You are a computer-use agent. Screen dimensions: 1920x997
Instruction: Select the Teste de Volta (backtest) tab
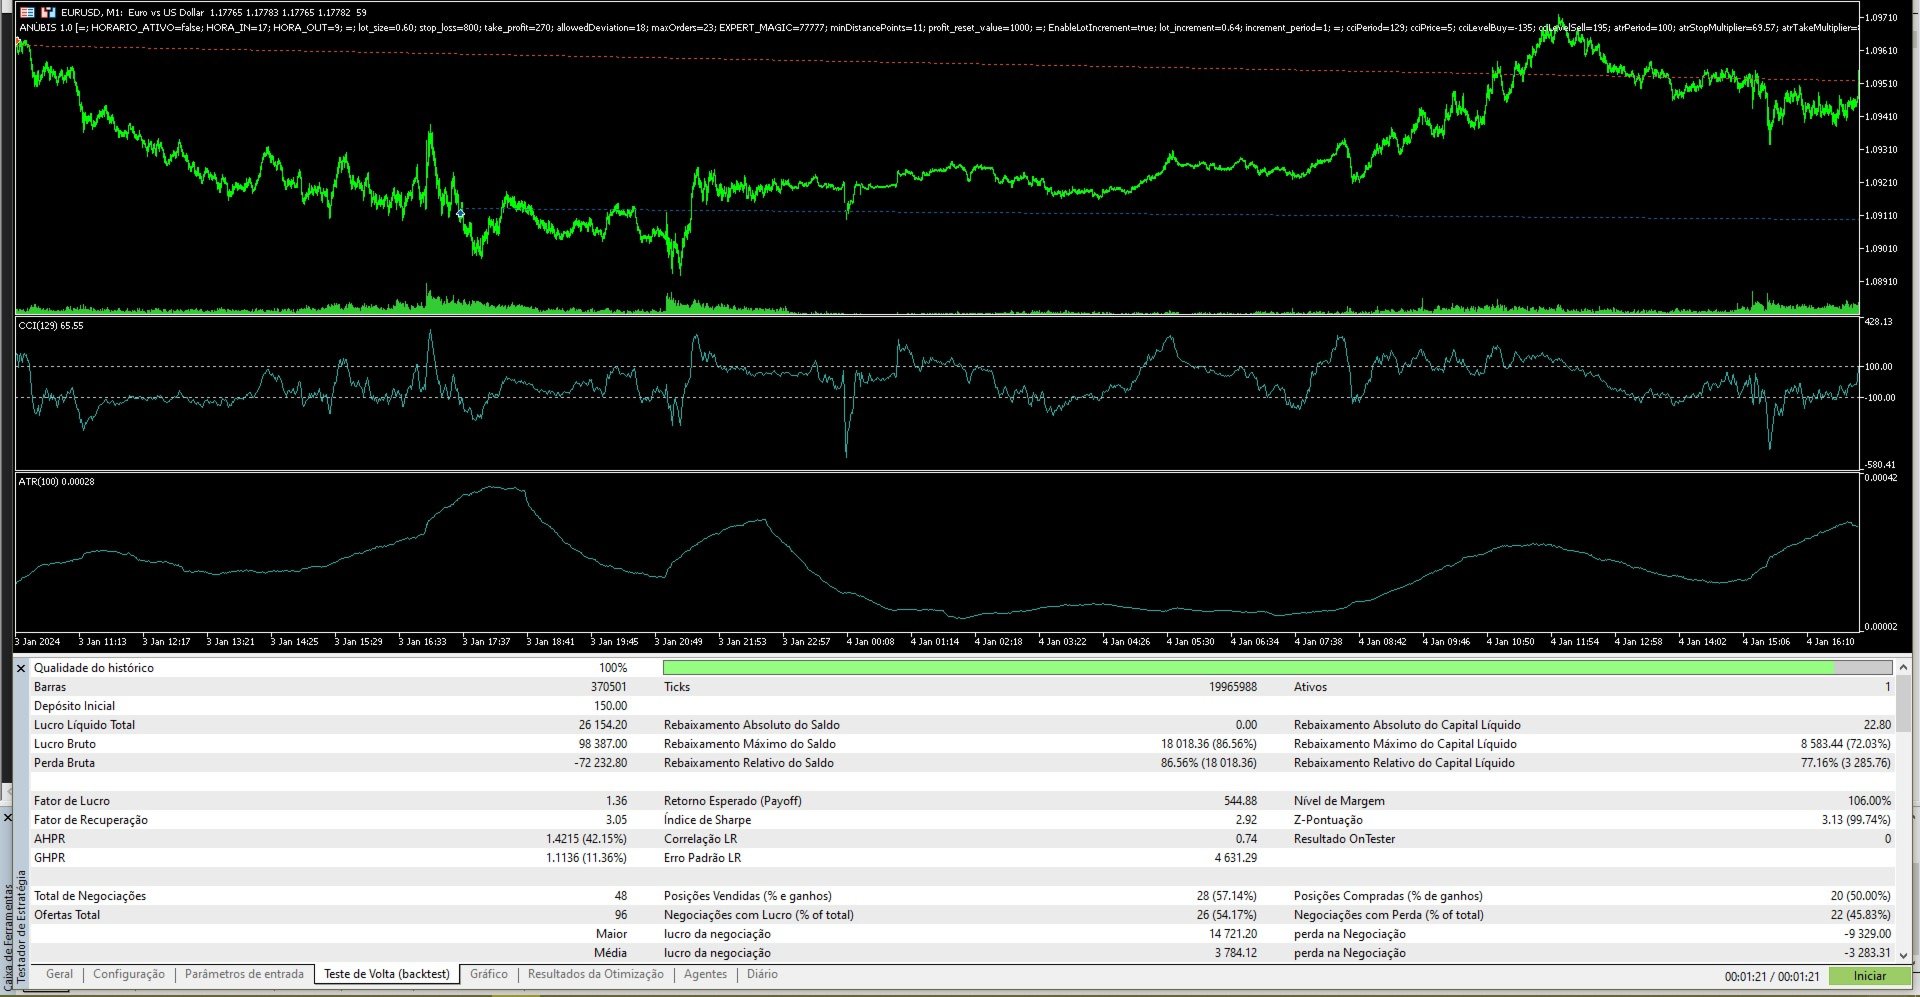[387, 974]
